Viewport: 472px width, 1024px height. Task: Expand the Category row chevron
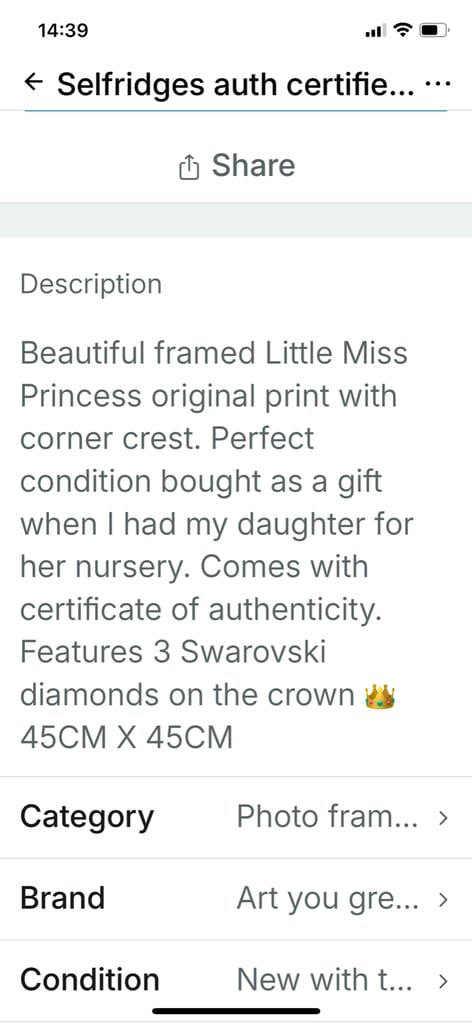coord(443,818)
